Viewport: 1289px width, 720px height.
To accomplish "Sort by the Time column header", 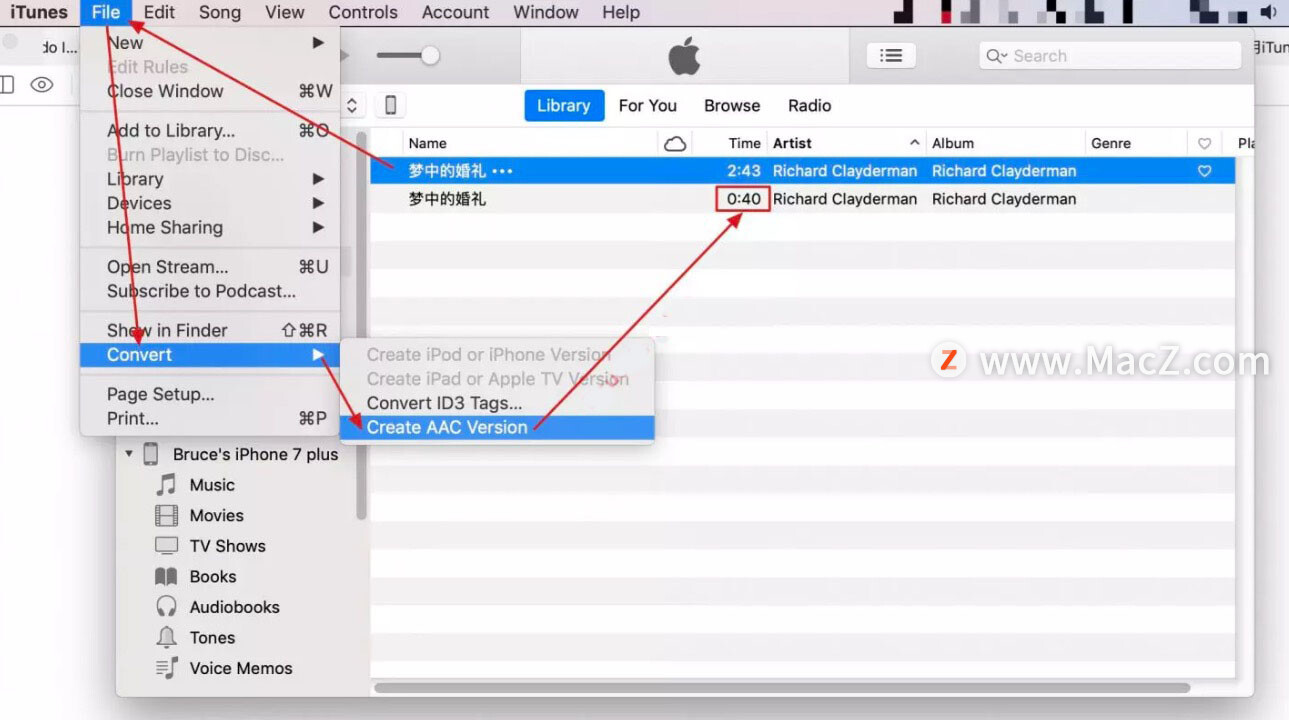I will click(730, 143).
